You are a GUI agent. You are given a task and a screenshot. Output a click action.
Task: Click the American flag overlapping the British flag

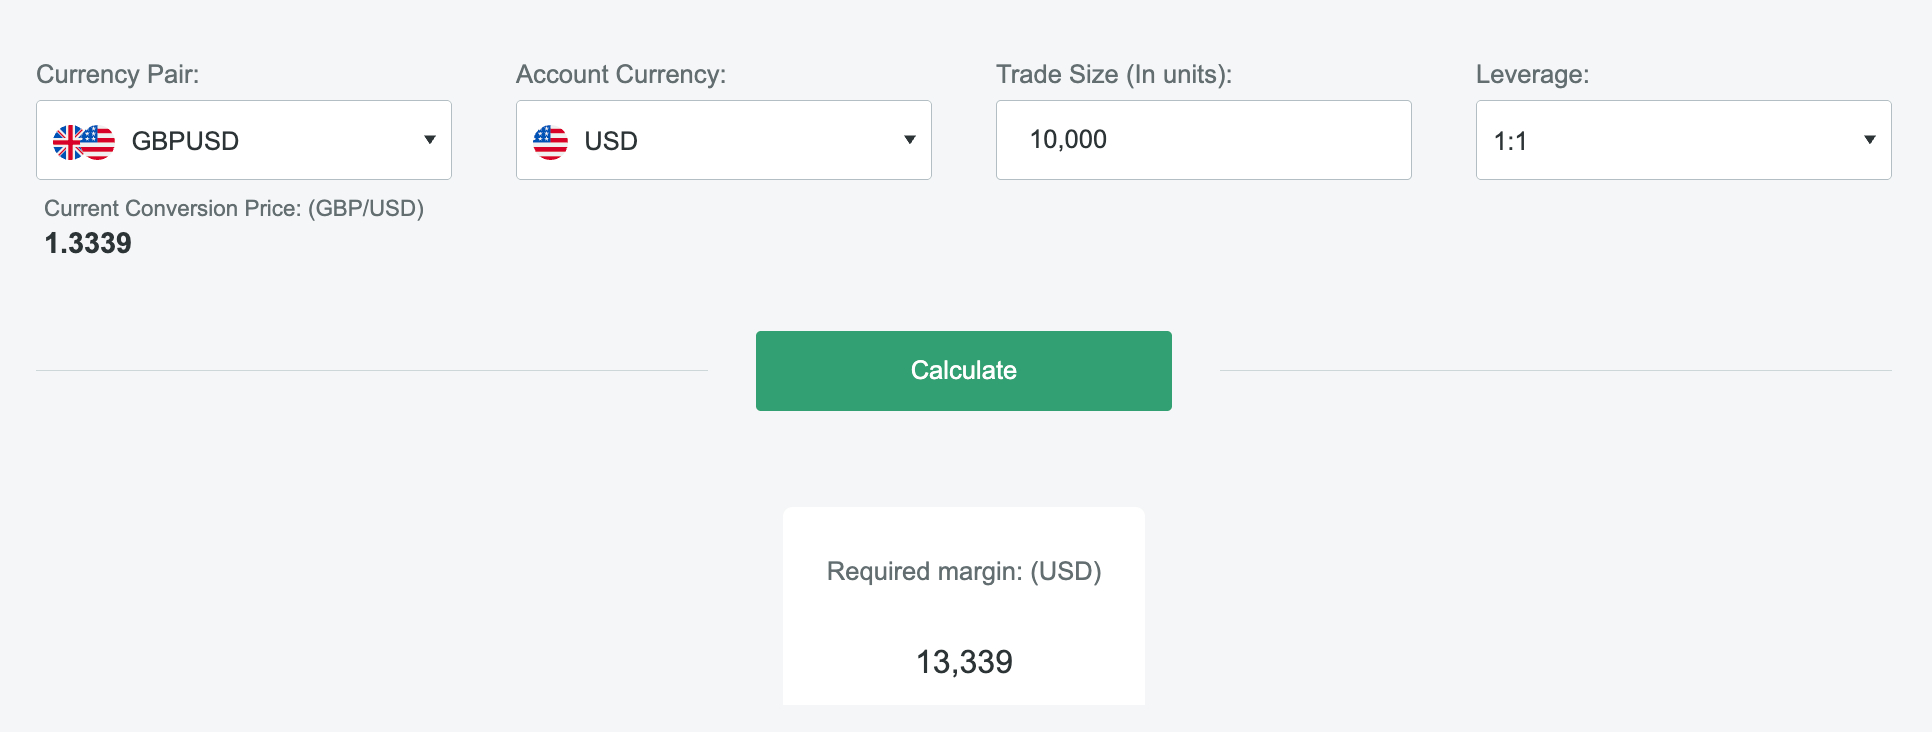click(x=100, y=141)
